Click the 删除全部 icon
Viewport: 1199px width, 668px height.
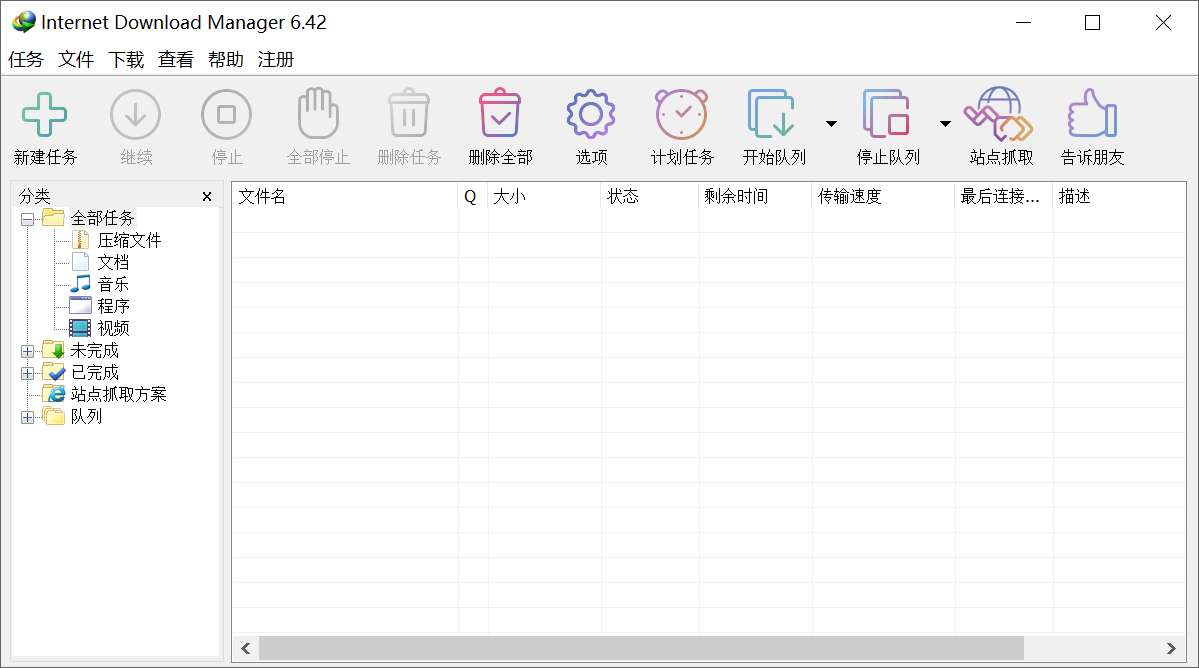(x=500, y=114)
